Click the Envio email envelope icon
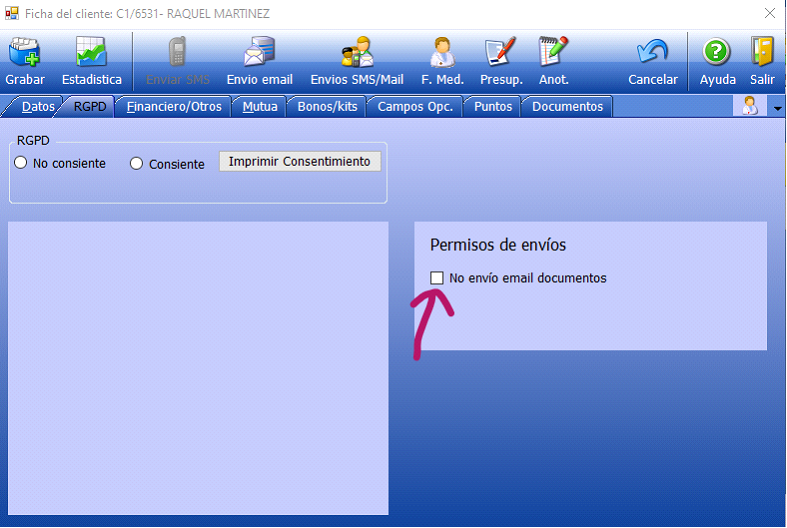The image size is (787, 528). 259,52
